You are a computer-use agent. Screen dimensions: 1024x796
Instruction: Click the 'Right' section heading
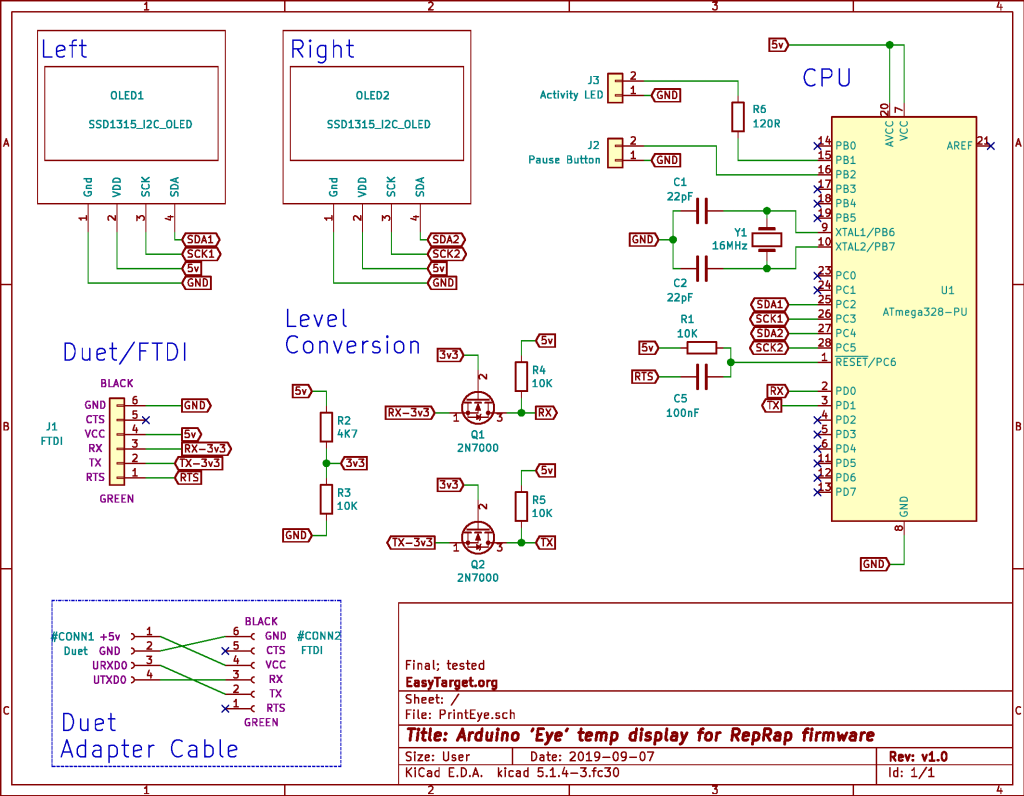tap(323, 50)
